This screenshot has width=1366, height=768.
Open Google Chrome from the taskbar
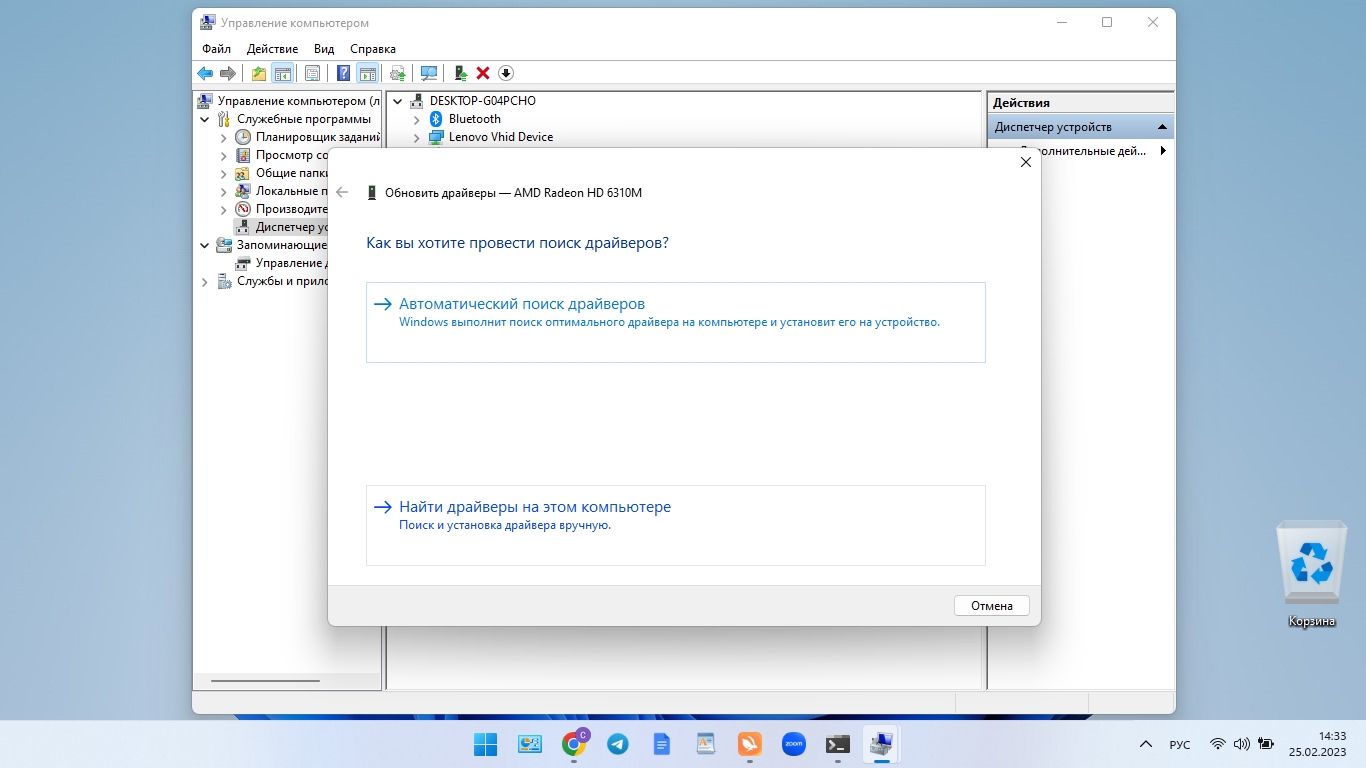click(x=574, y=744)
